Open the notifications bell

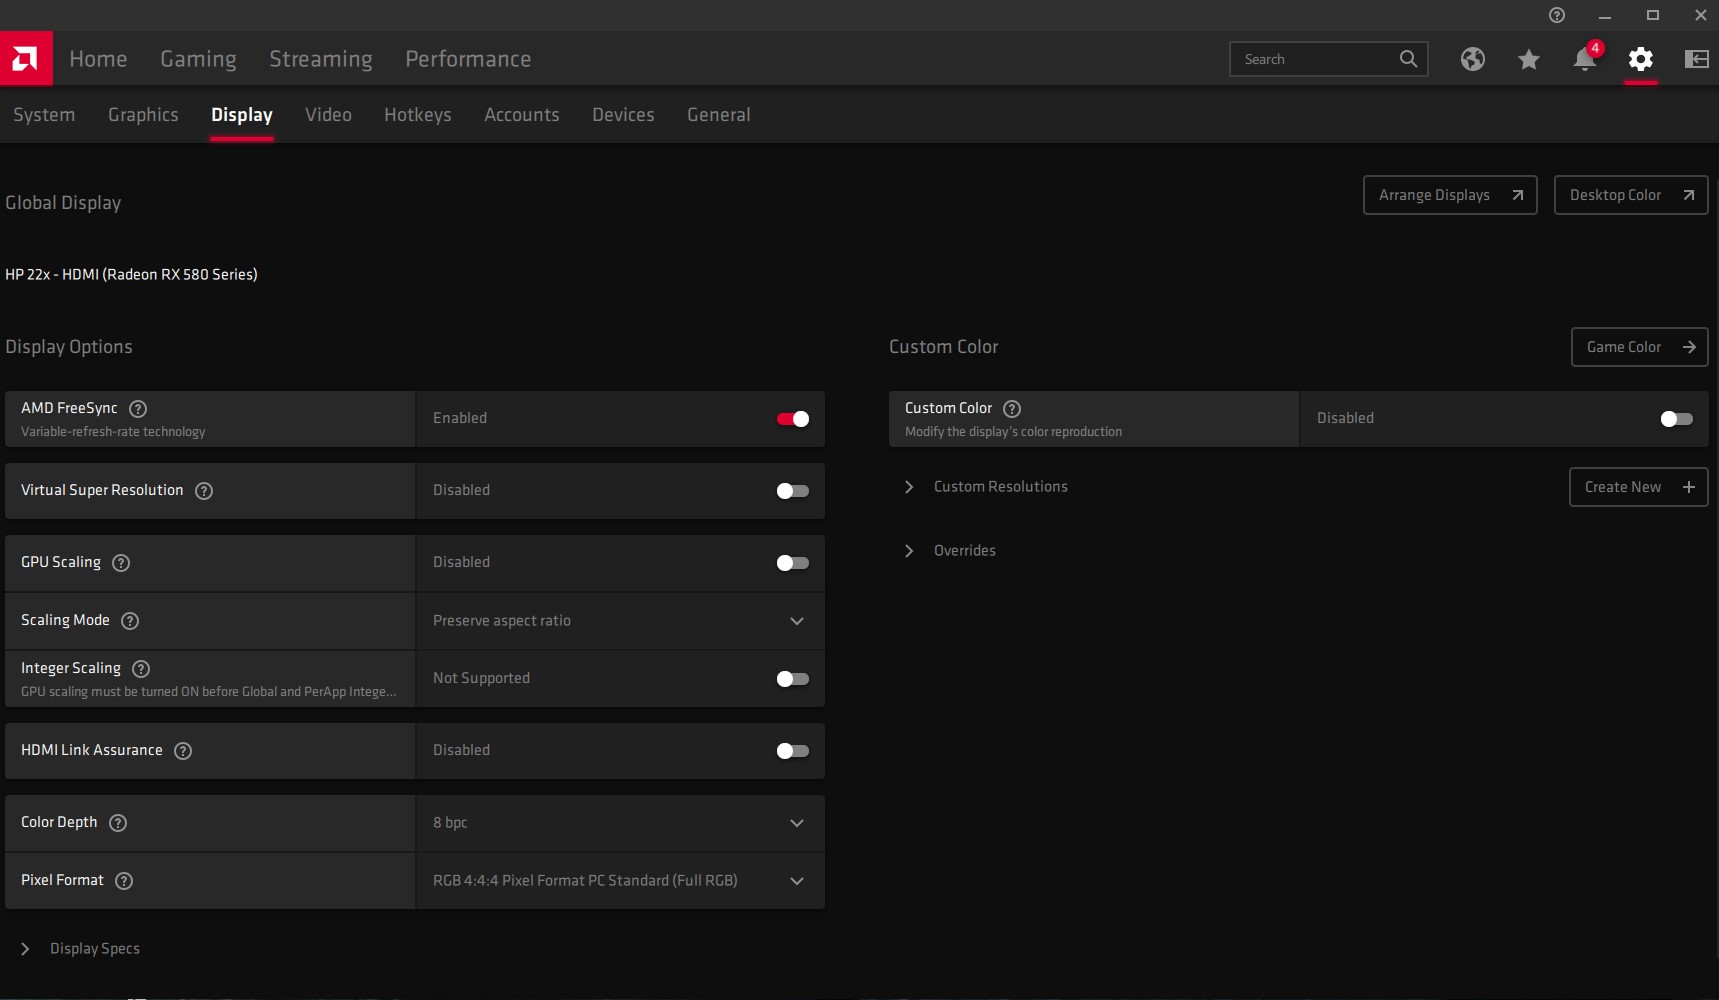click(1584, 59)
